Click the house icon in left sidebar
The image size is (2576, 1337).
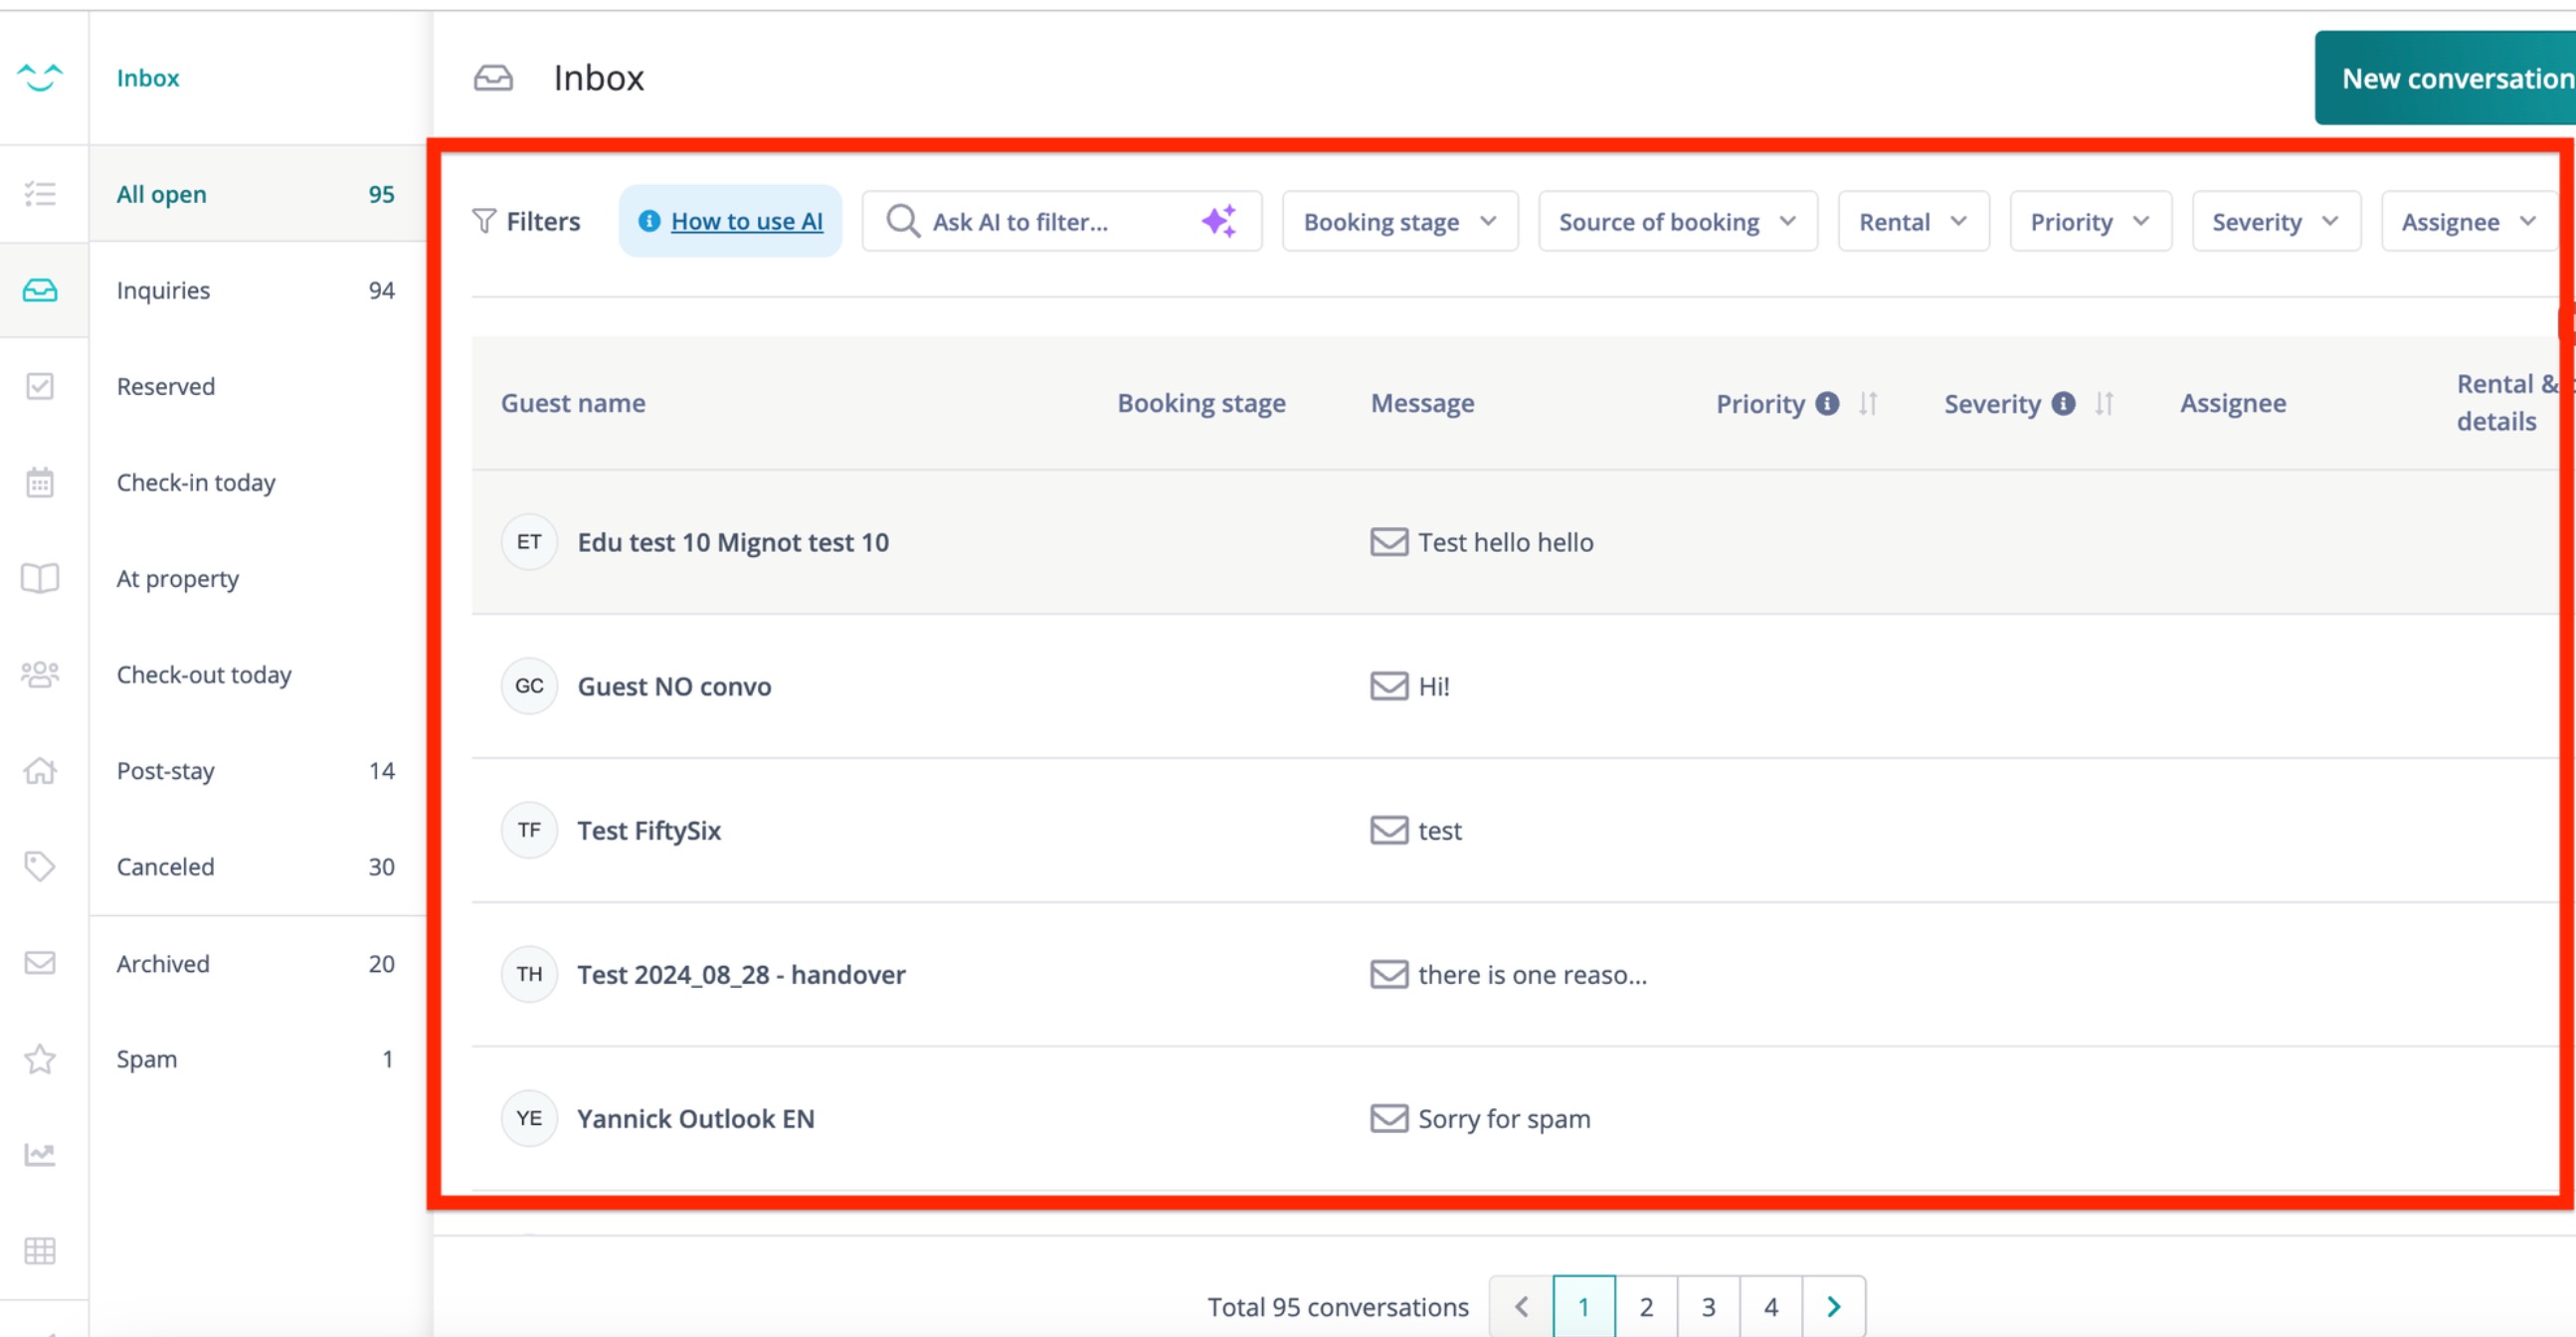[x=40, y=771]
